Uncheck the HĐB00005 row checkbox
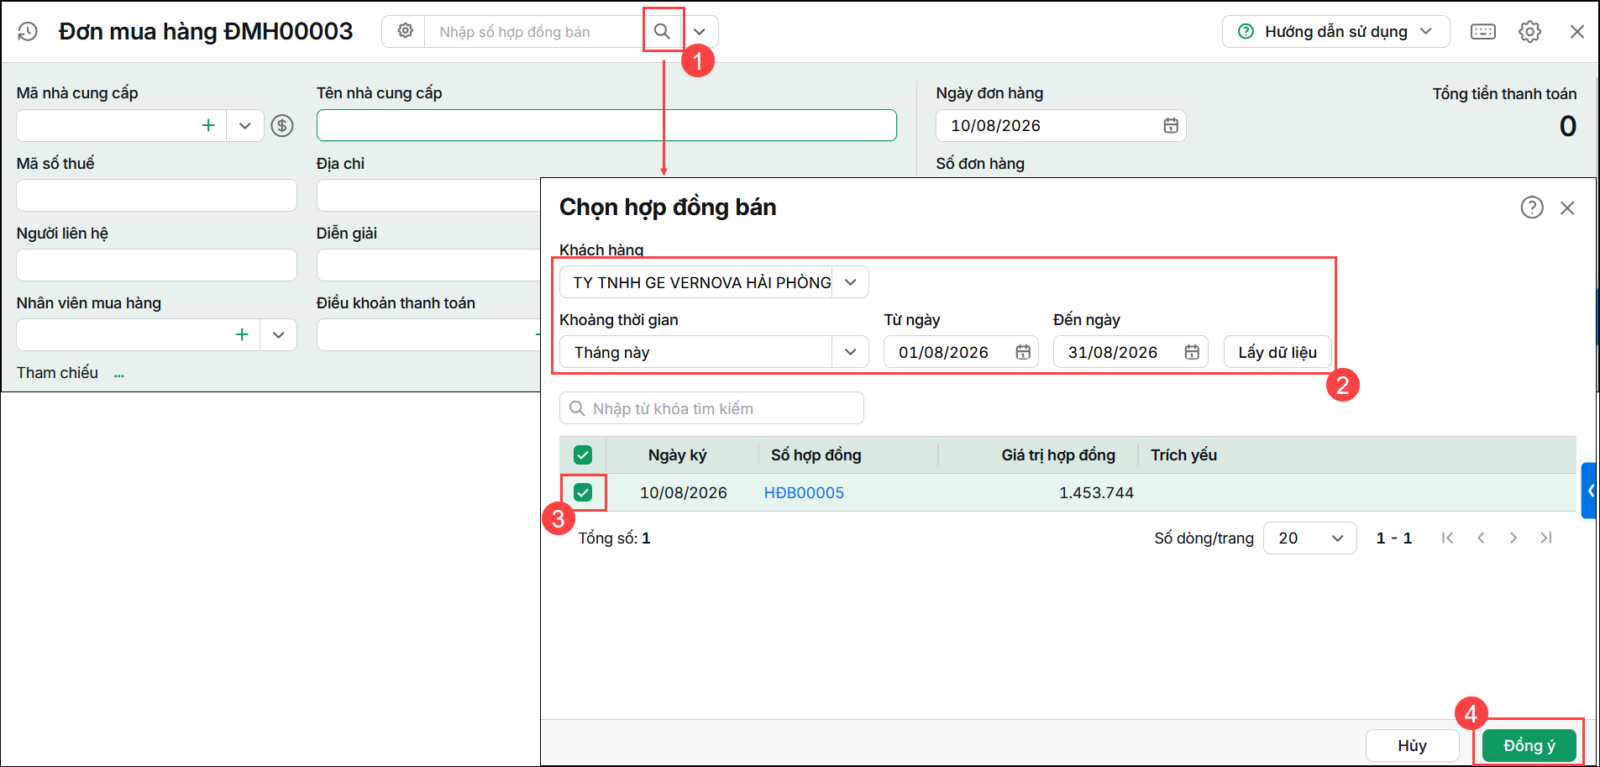Screen dimensions: 1600x767 (583, 492)
